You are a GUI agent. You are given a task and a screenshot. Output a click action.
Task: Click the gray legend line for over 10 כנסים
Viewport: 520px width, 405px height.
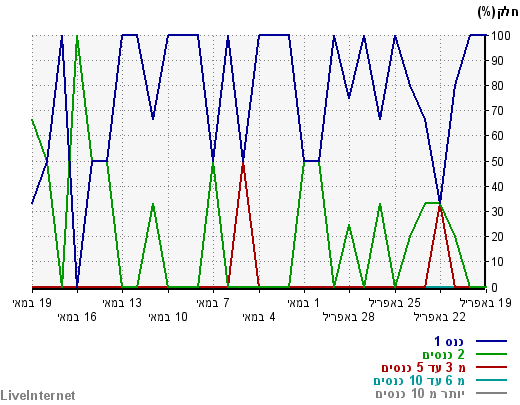click(491, 393)
